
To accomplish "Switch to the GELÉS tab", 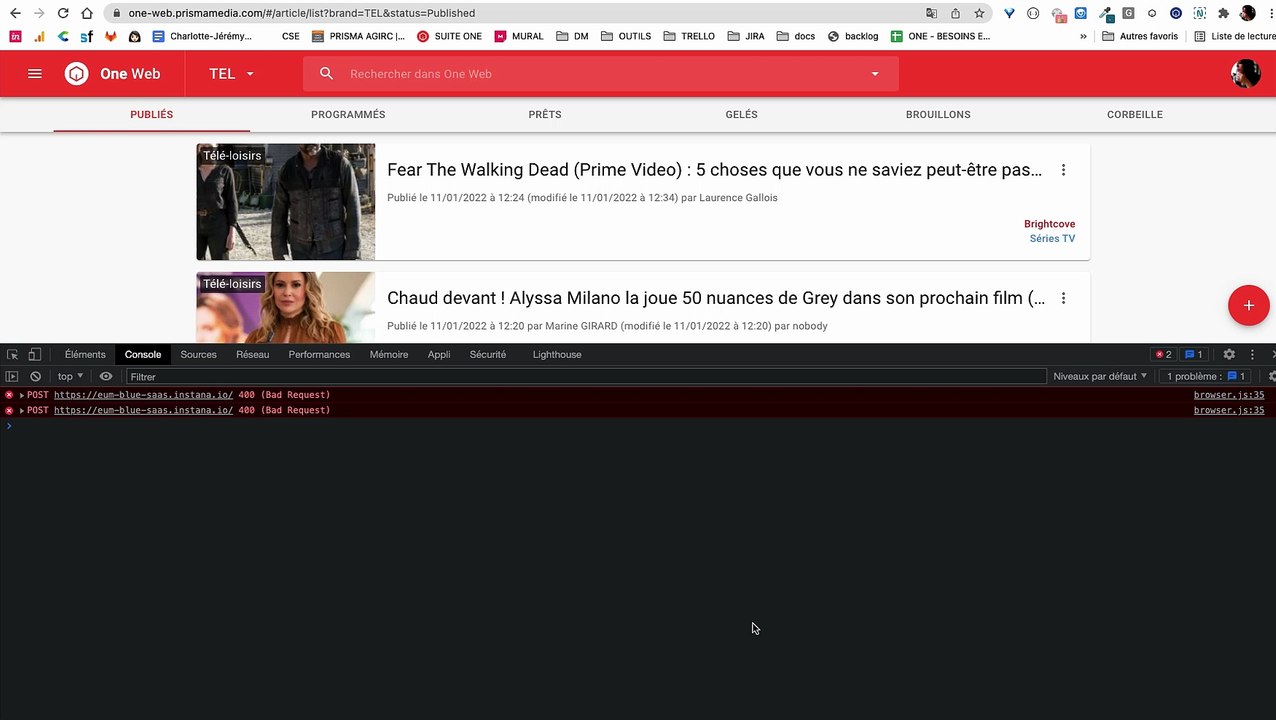I will tap(741, 115).
